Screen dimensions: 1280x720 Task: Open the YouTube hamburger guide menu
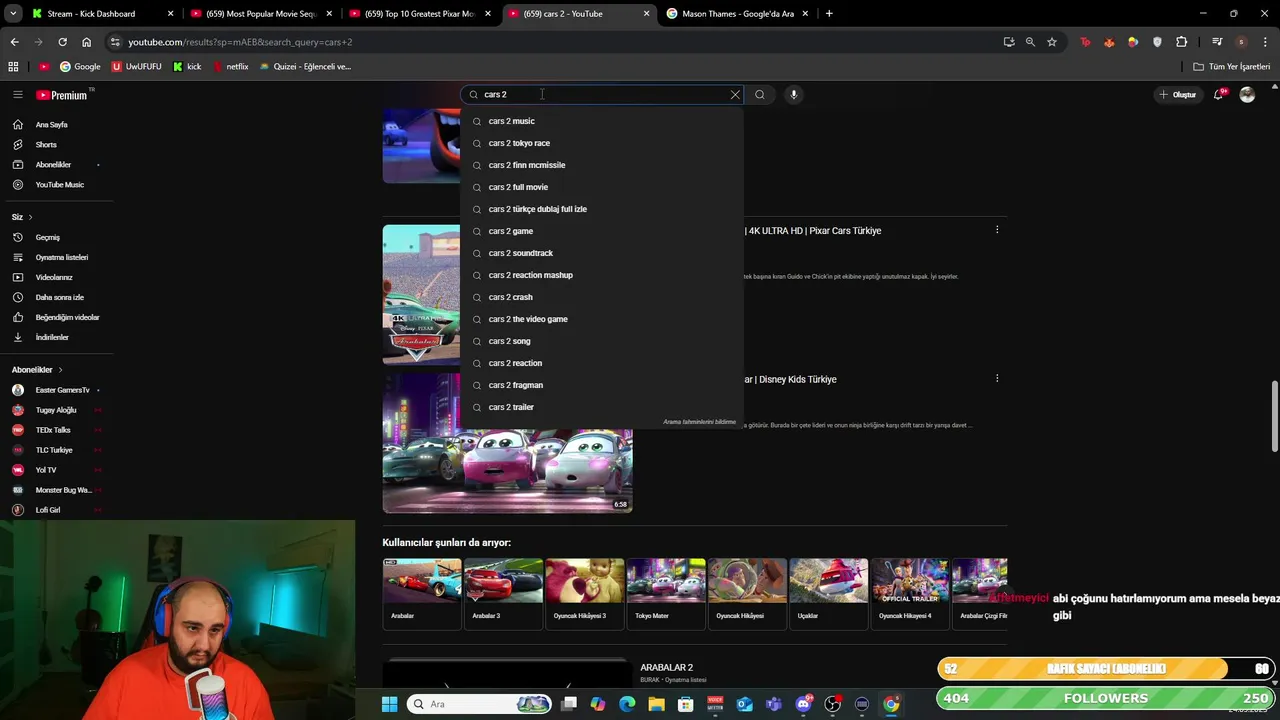[17, 94]
